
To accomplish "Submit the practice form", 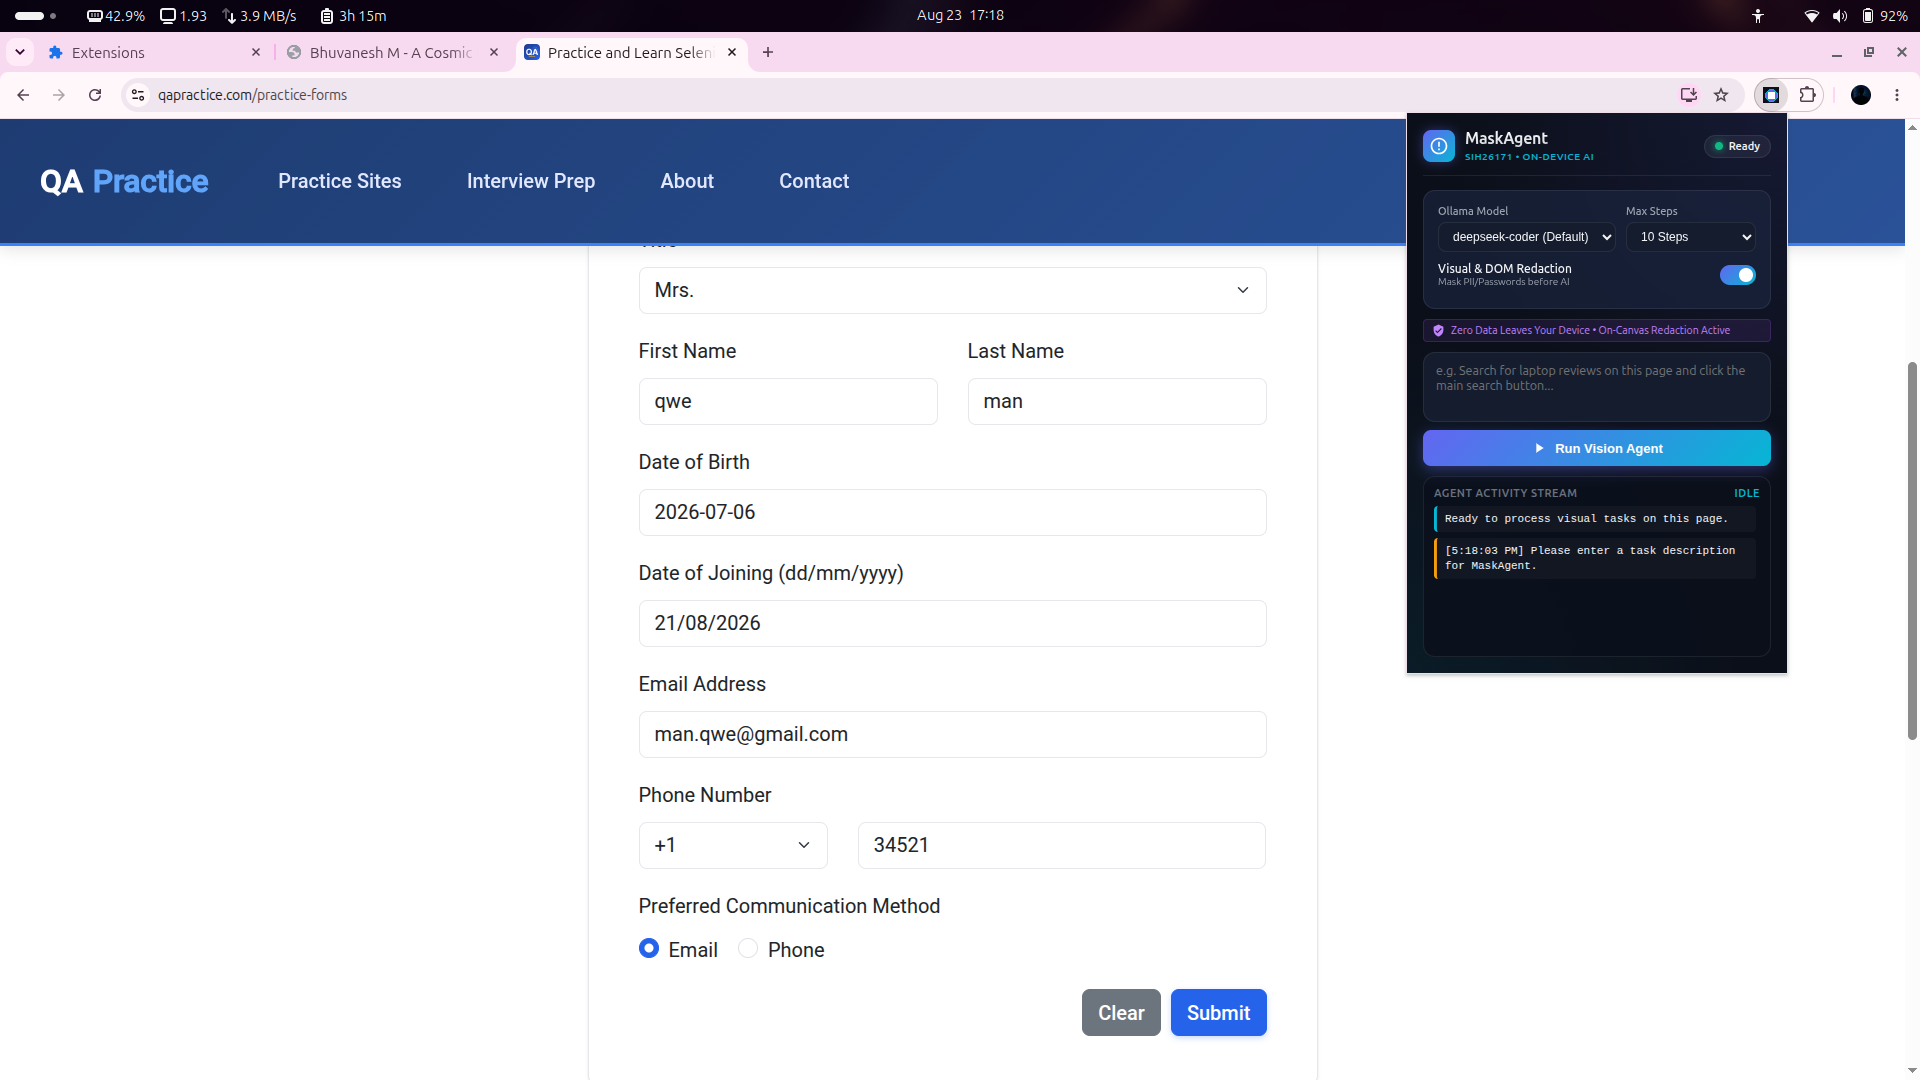I will pyautogui.click(x=1218, y=1012).
